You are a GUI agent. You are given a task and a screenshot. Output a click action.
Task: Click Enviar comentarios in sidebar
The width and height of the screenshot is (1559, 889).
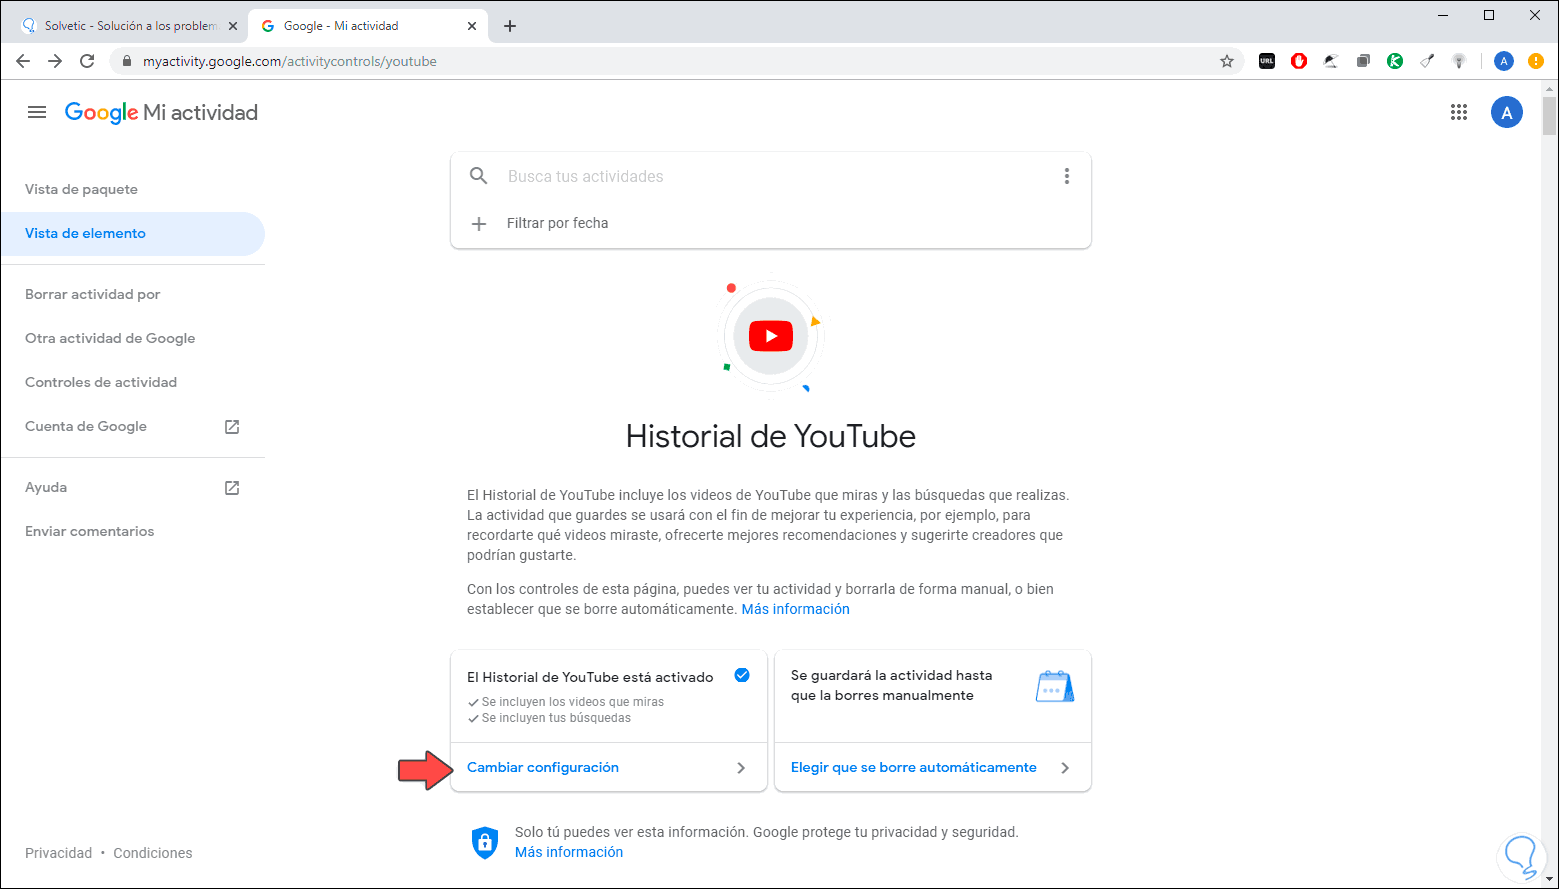pos(90,531)
